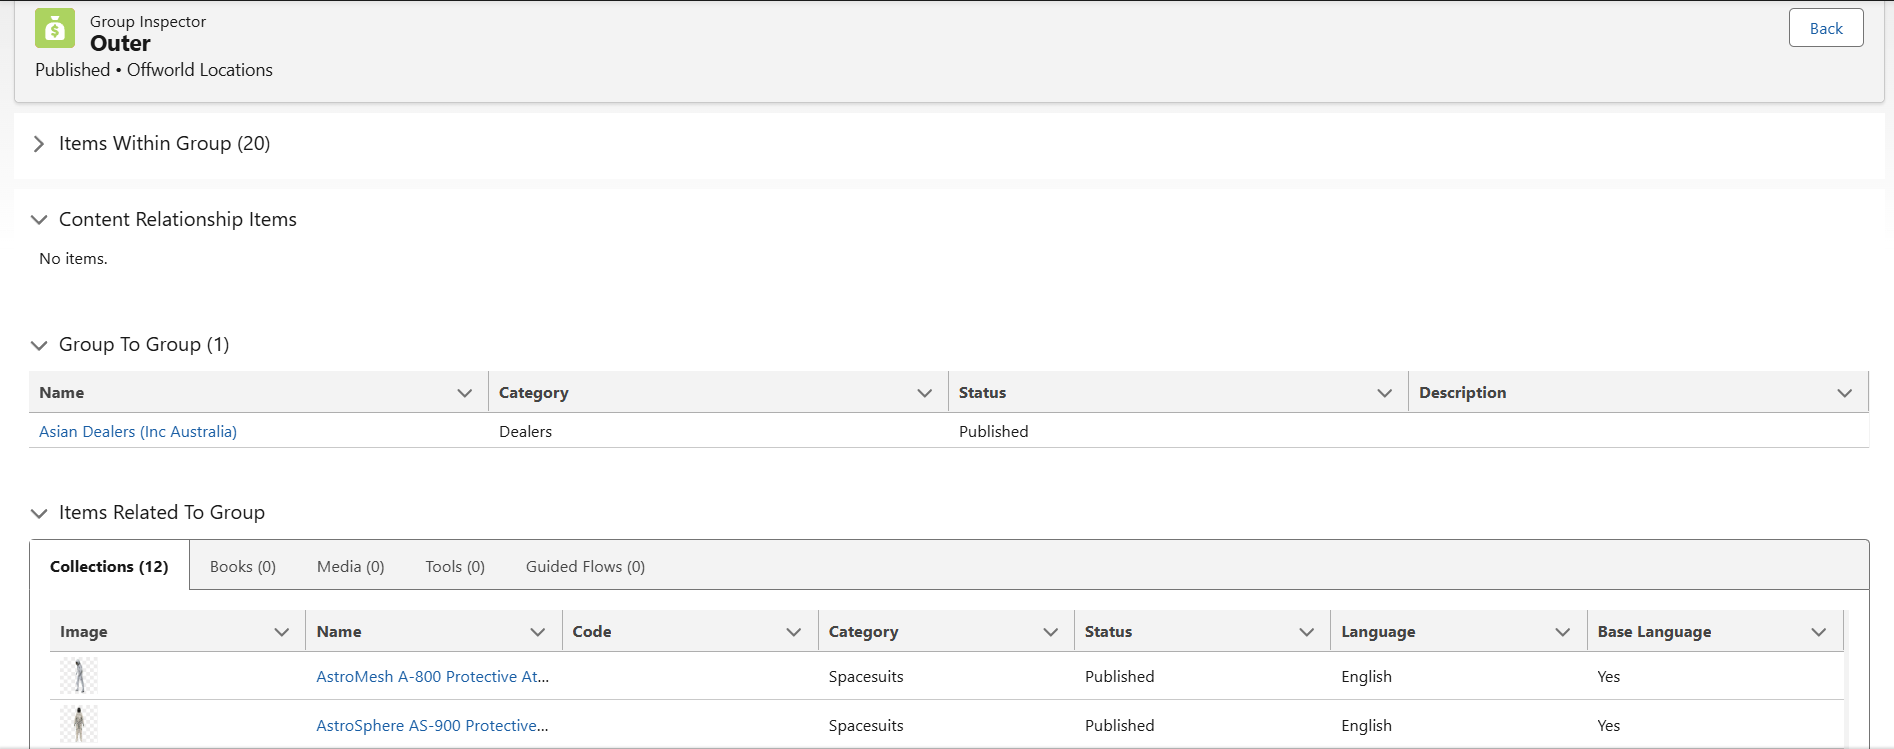Screen dimensions: 1894x749
Task: Open the AstroMesh A-800 Protective link
Action: click(432, 677)
